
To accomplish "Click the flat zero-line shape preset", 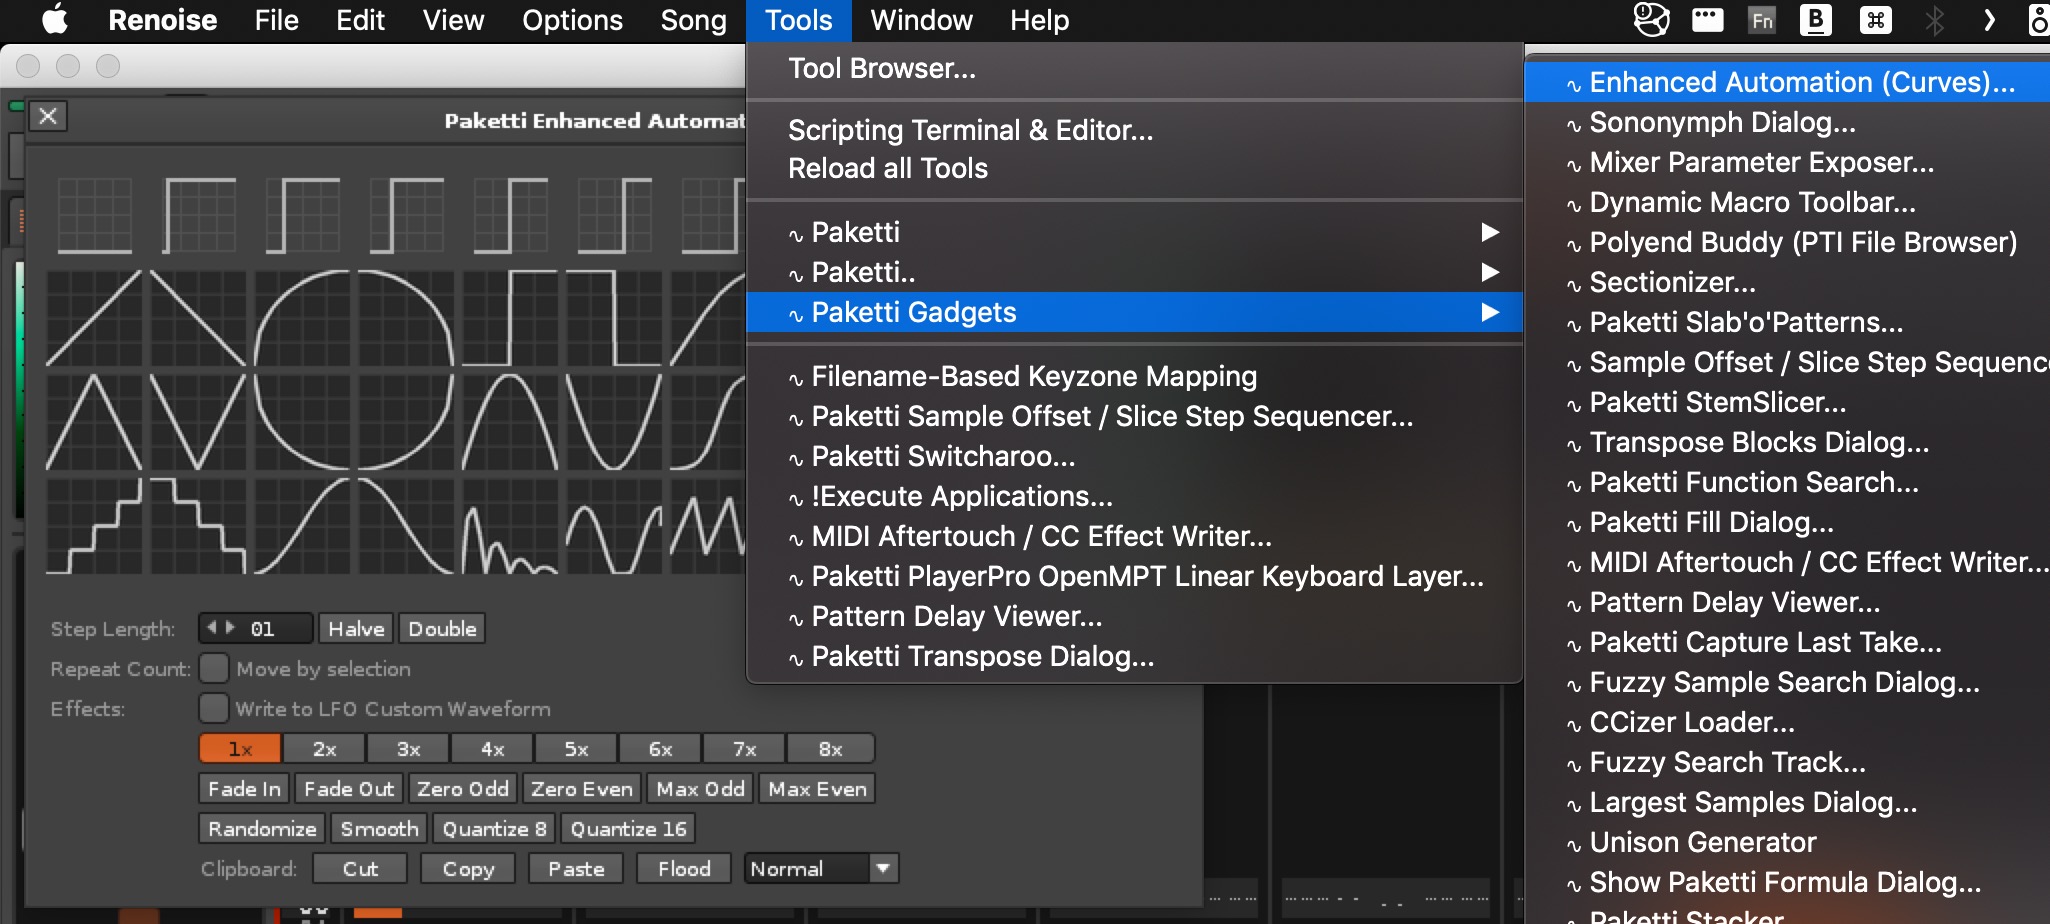I will point(95,215).
